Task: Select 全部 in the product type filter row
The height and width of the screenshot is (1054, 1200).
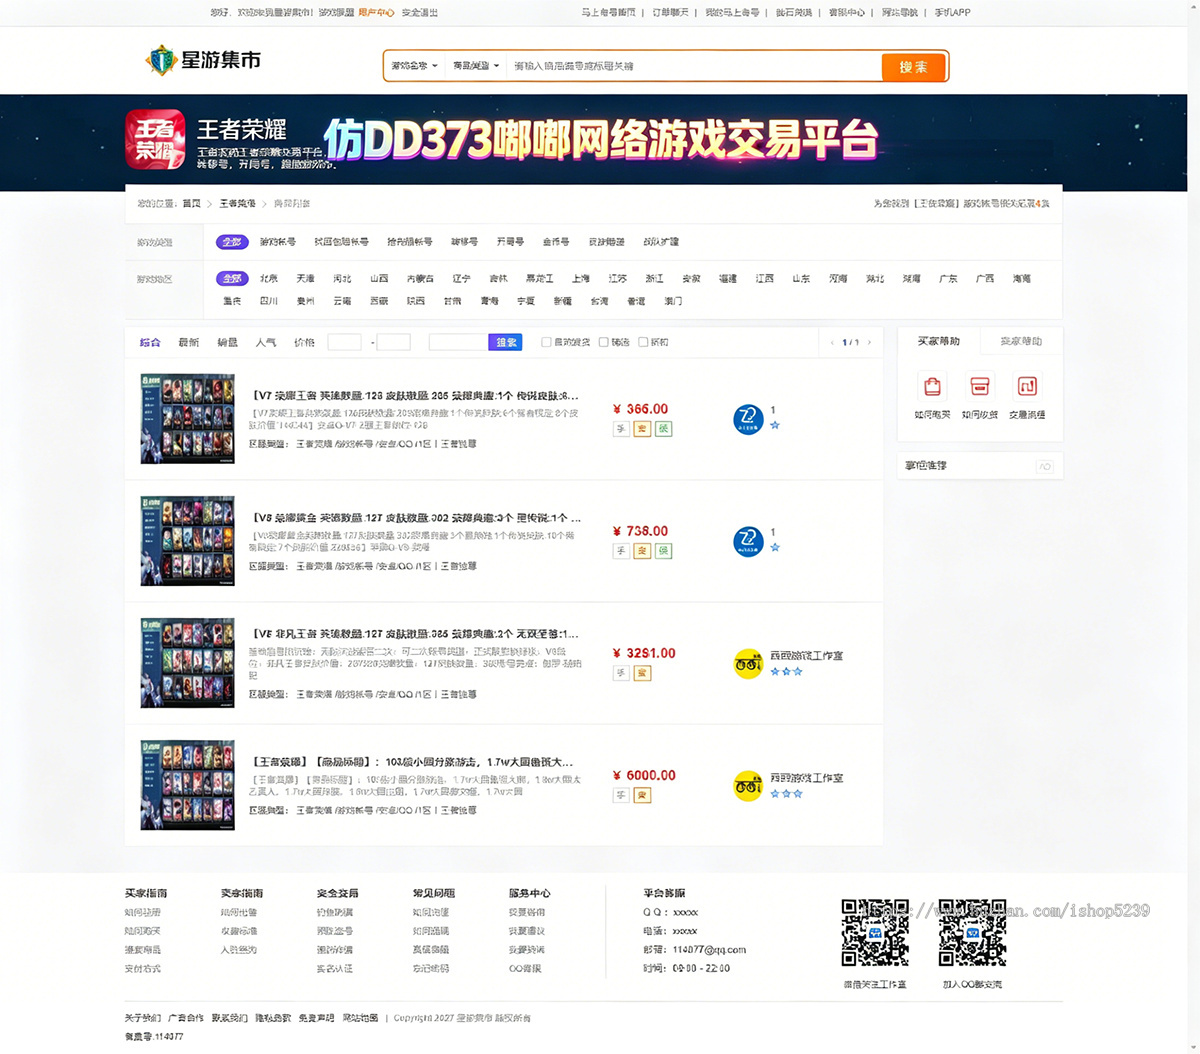Action: click(232, 242)
